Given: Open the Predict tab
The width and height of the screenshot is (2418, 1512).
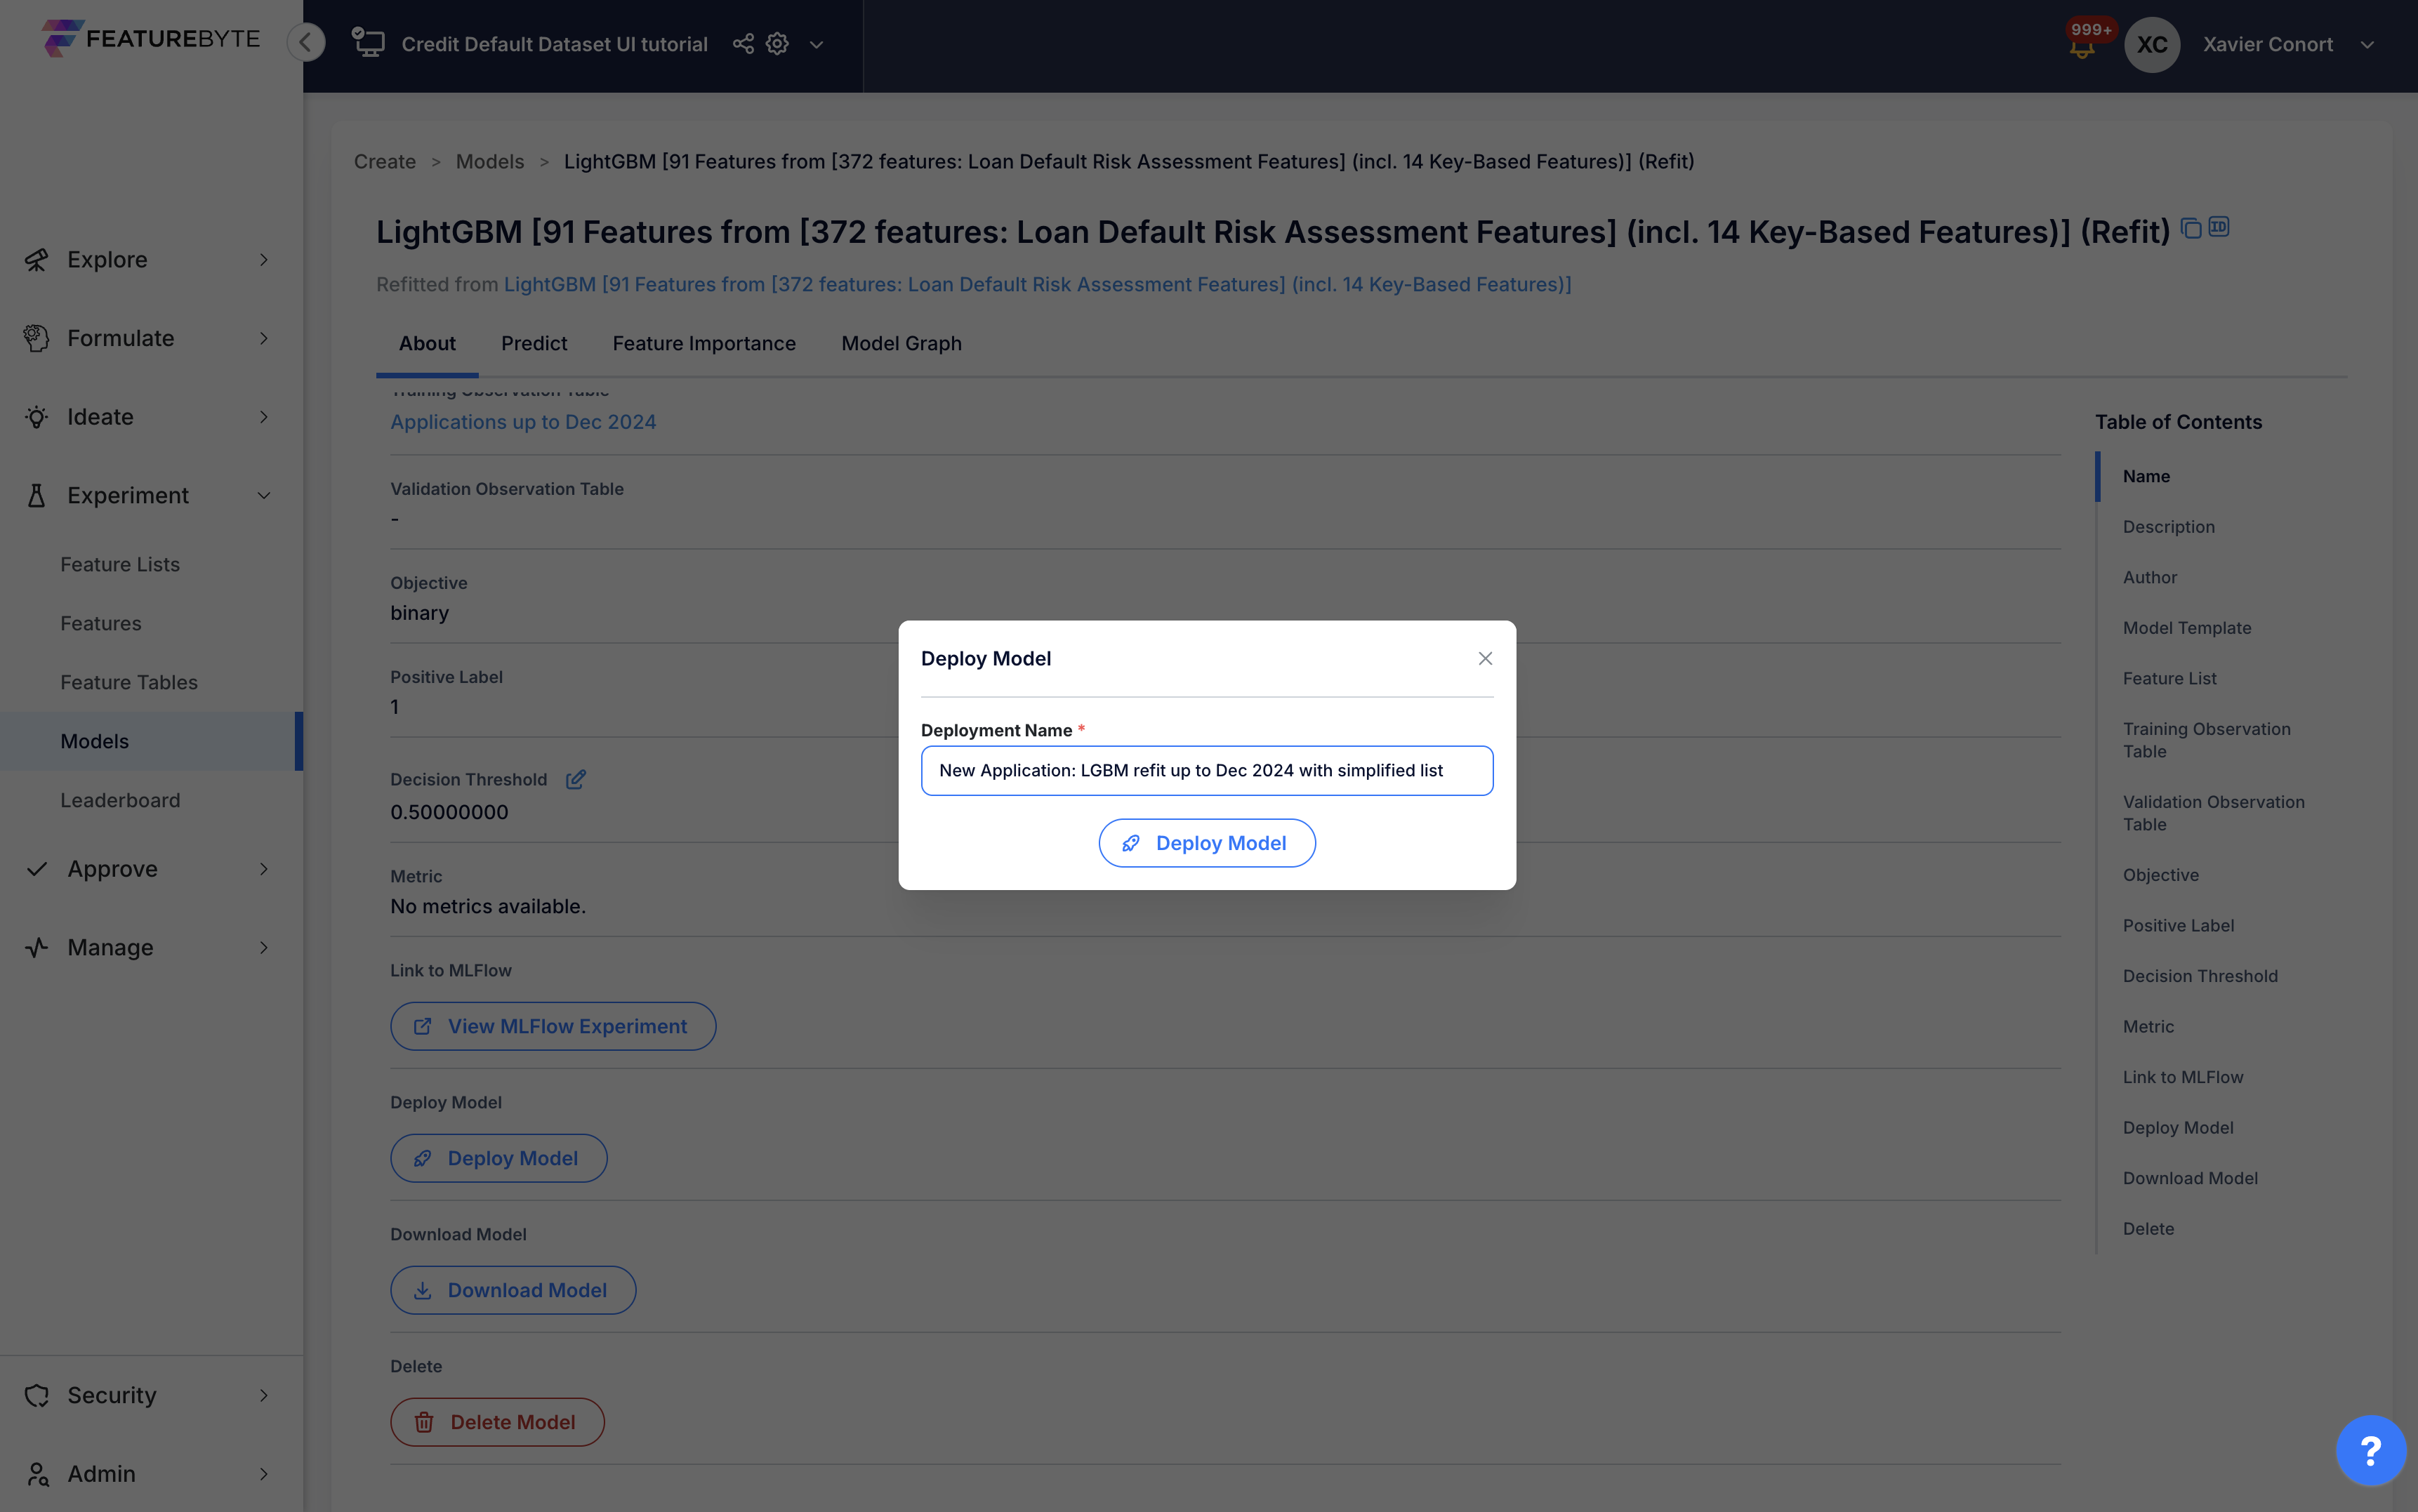Looking at the screenshot, I should pyautogui.click(x=534, y=343).
